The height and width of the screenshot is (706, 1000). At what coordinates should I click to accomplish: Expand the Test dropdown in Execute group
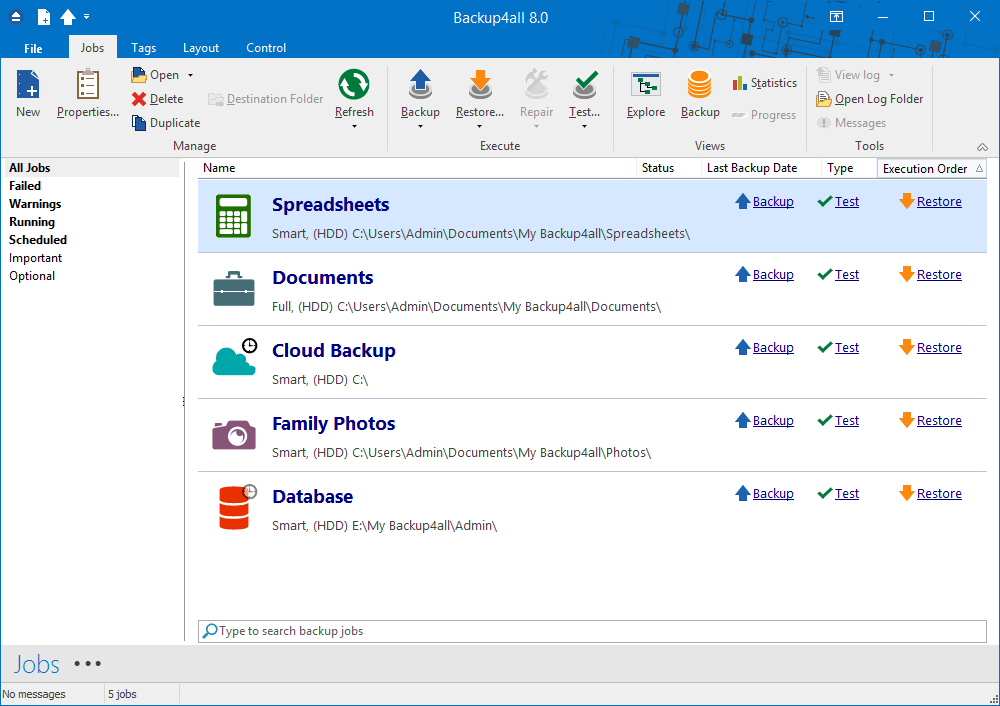pos(584,126)
